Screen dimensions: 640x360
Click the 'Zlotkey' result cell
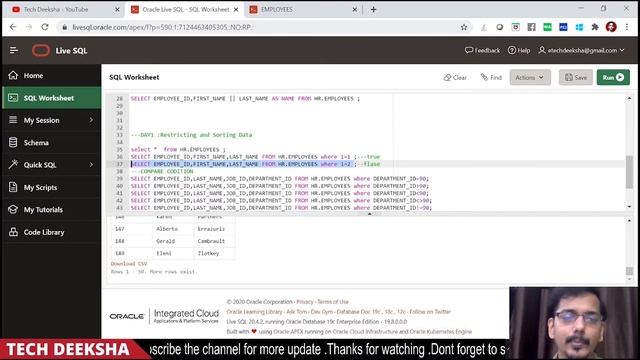pos(215,253)
